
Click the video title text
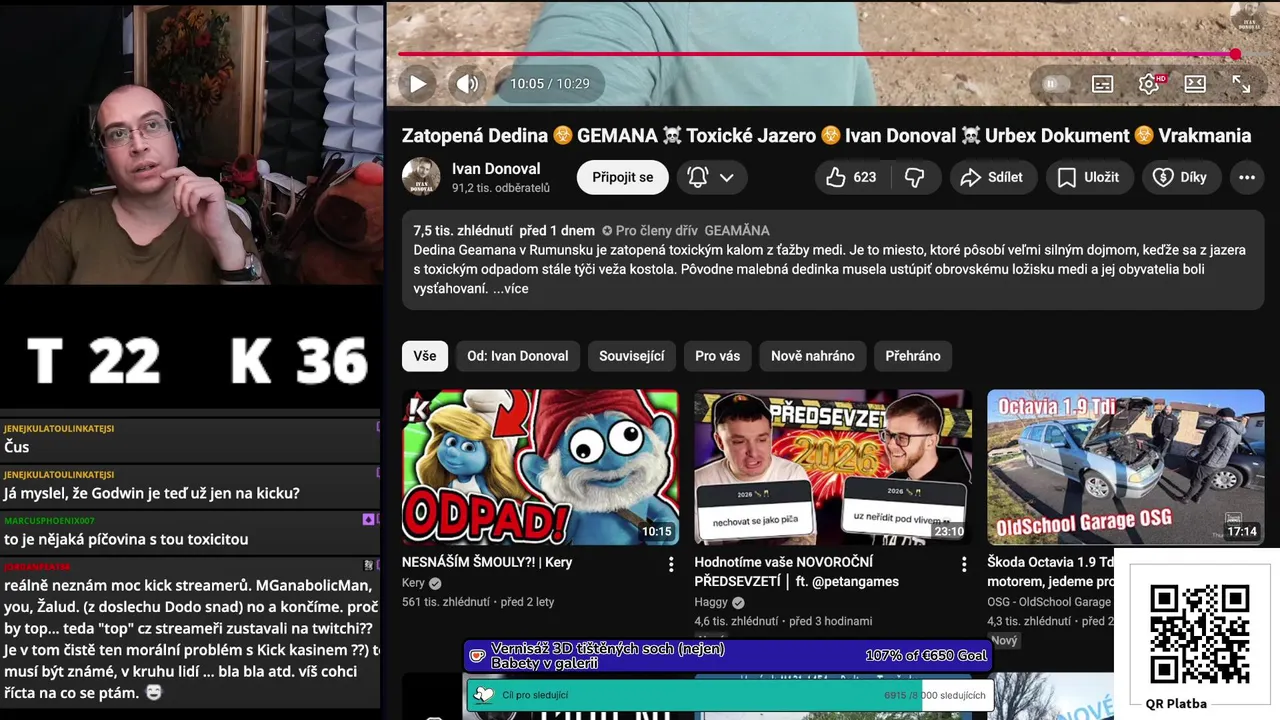(x=826, y=135)
